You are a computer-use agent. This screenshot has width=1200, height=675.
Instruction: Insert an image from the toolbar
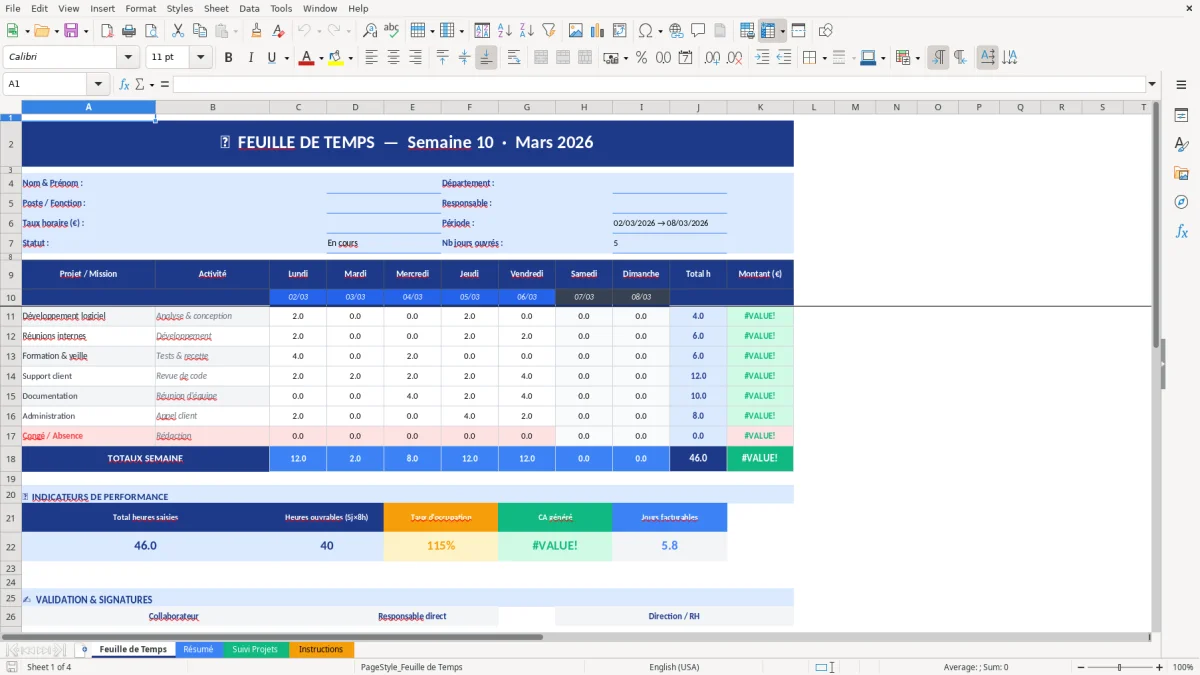pos(576,30)
